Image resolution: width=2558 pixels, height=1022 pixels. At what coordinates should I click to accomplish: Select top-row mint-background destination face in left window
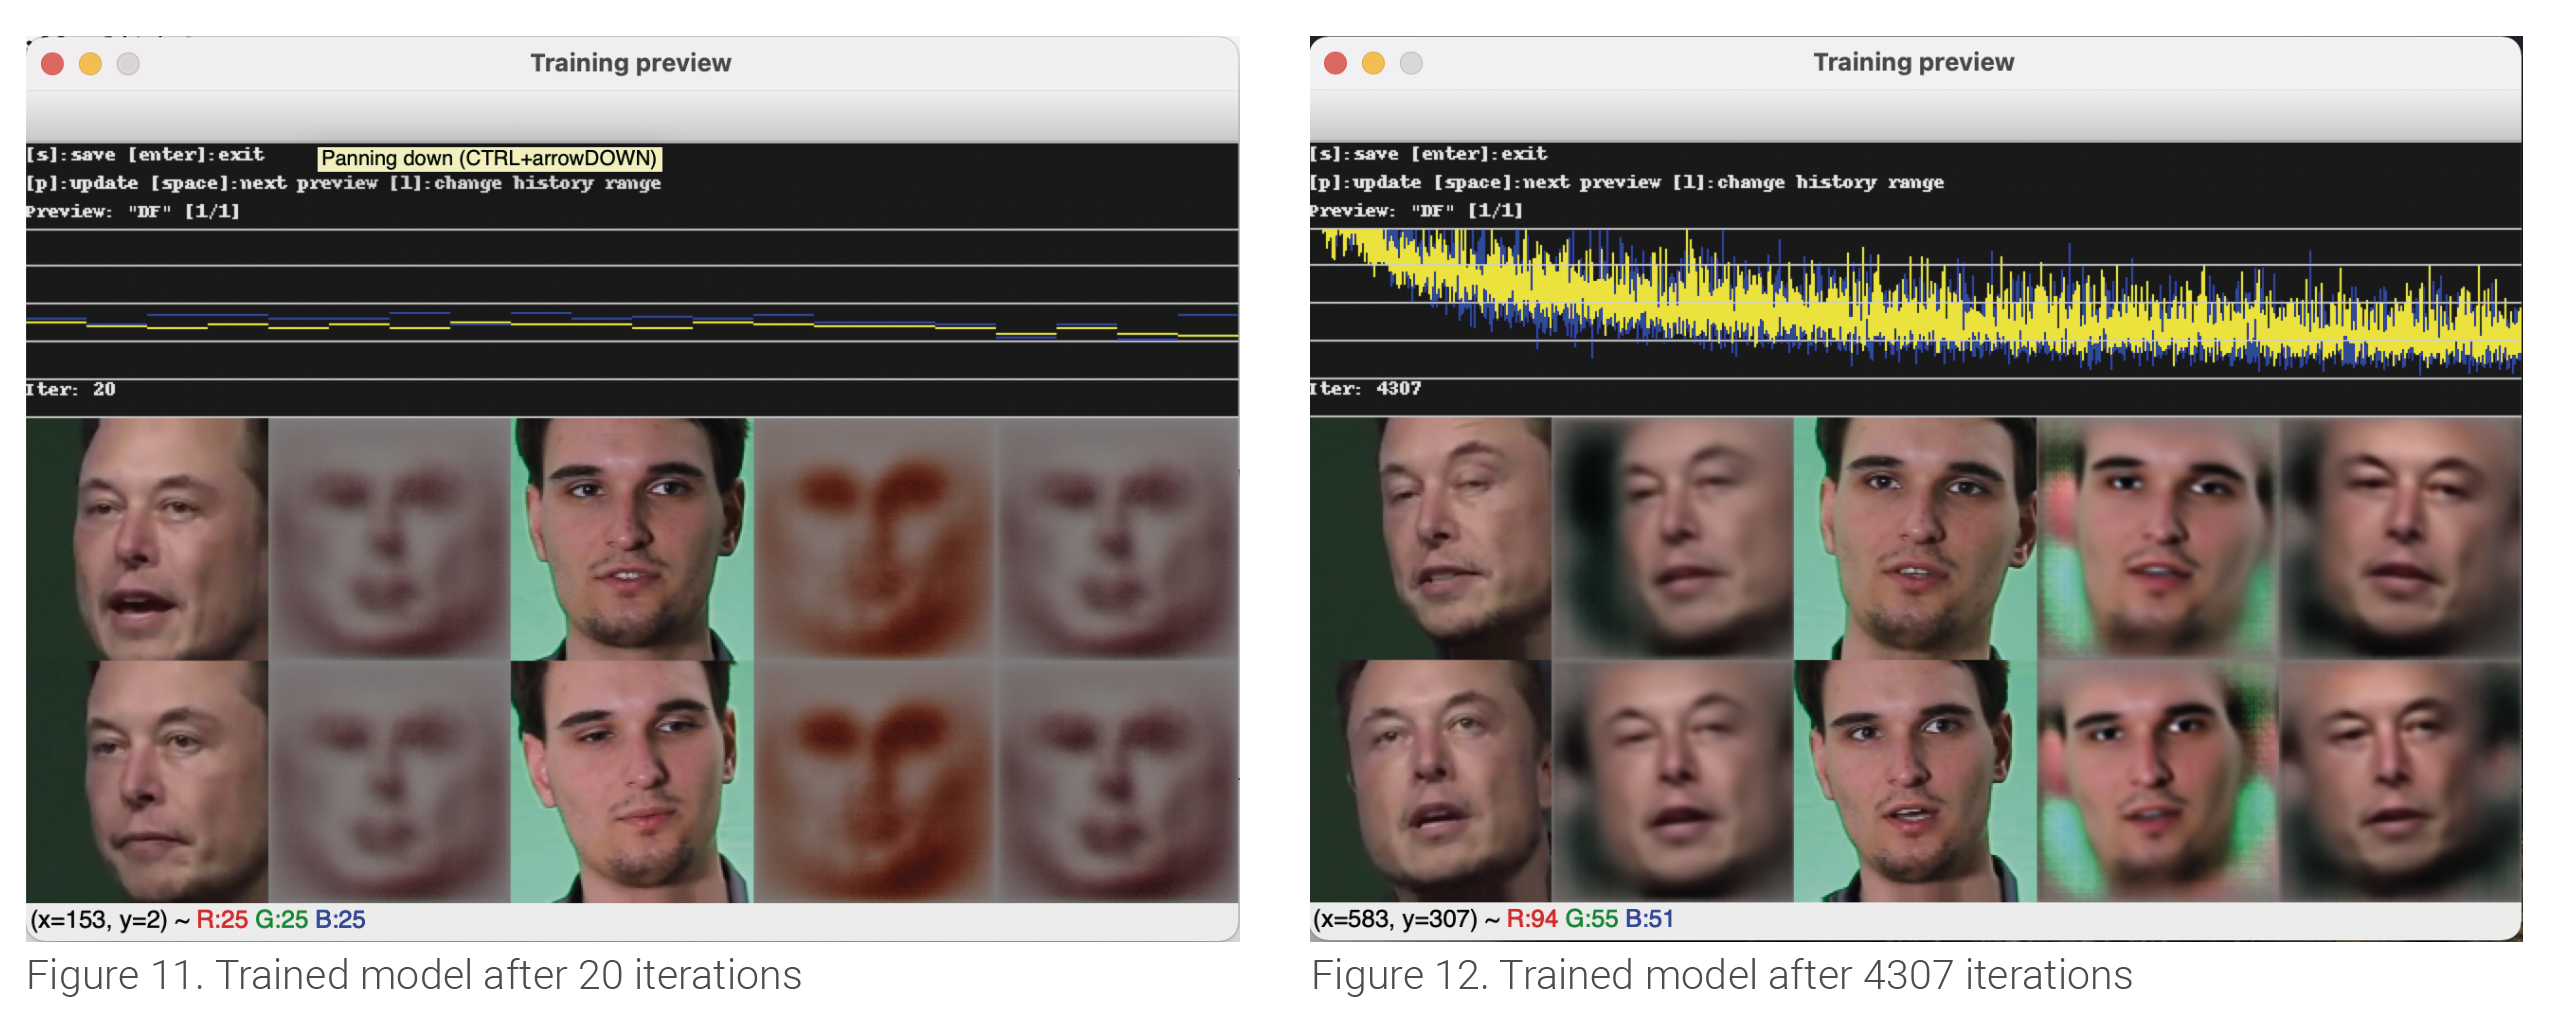click(x=632, y=539)
